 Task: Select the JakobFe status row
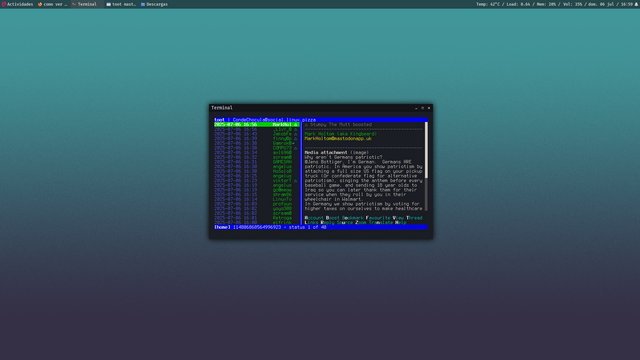click(257, 134)
